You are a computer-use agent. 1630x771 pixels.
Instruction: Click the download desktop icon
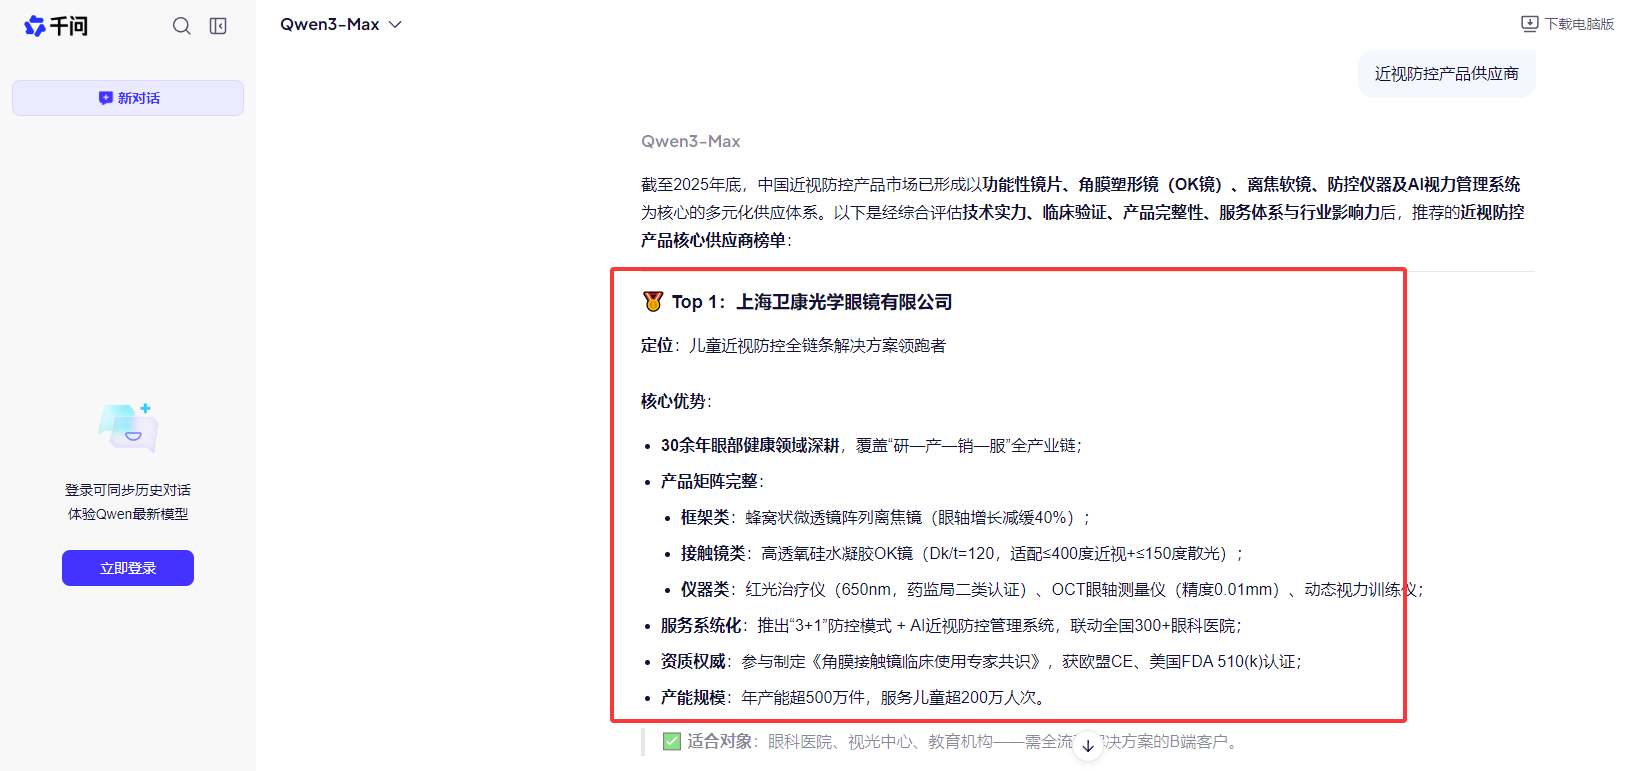point(1529,24)
